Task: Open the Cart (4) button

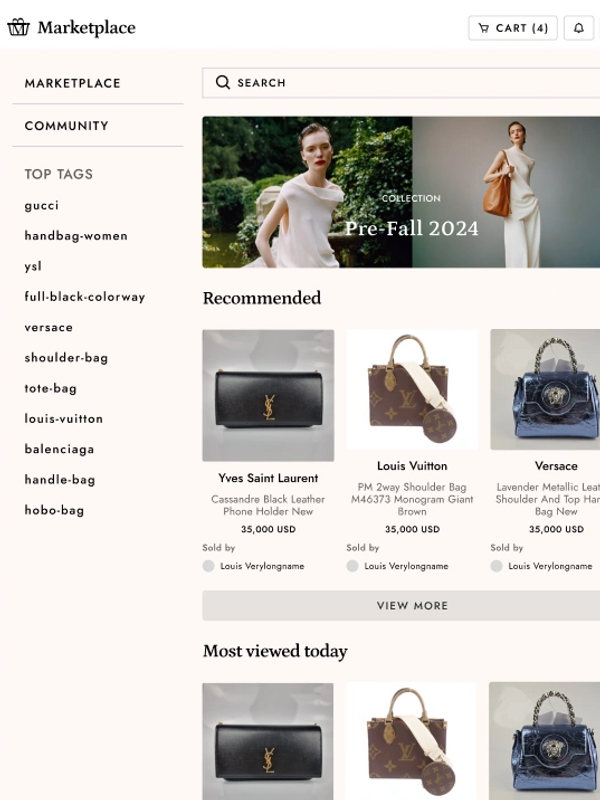Action: tap(513, 28)
